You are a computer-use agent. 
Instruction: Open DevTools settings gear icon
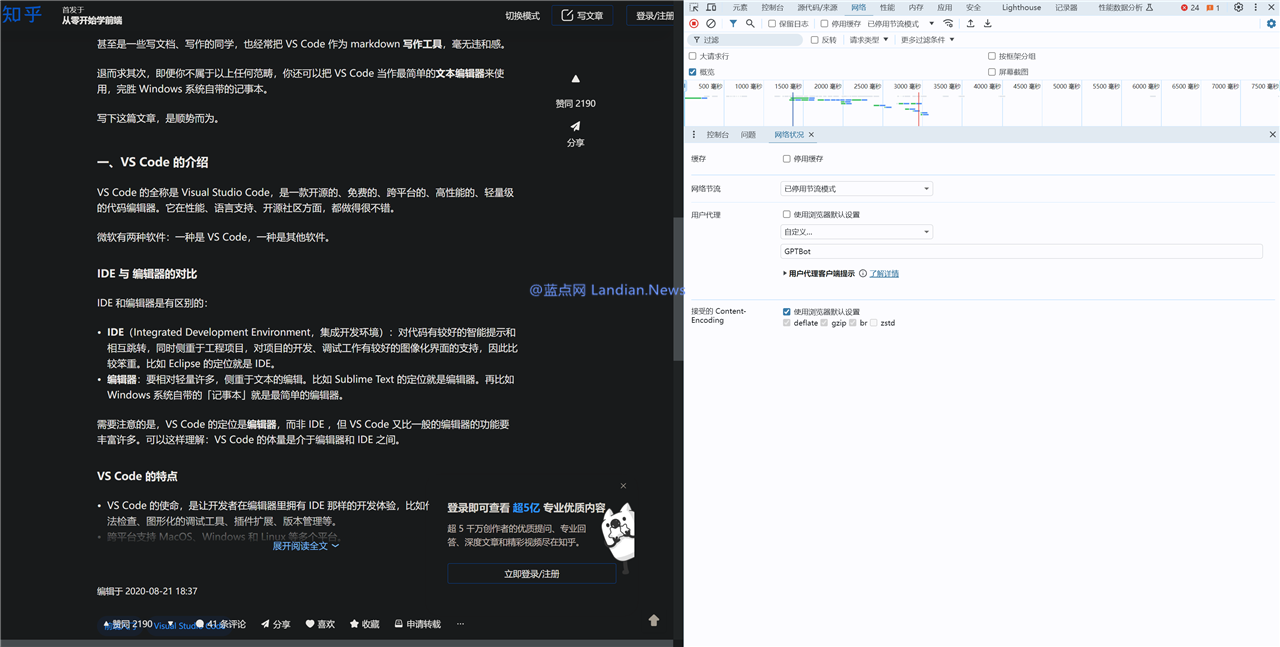pos(1238,7)
